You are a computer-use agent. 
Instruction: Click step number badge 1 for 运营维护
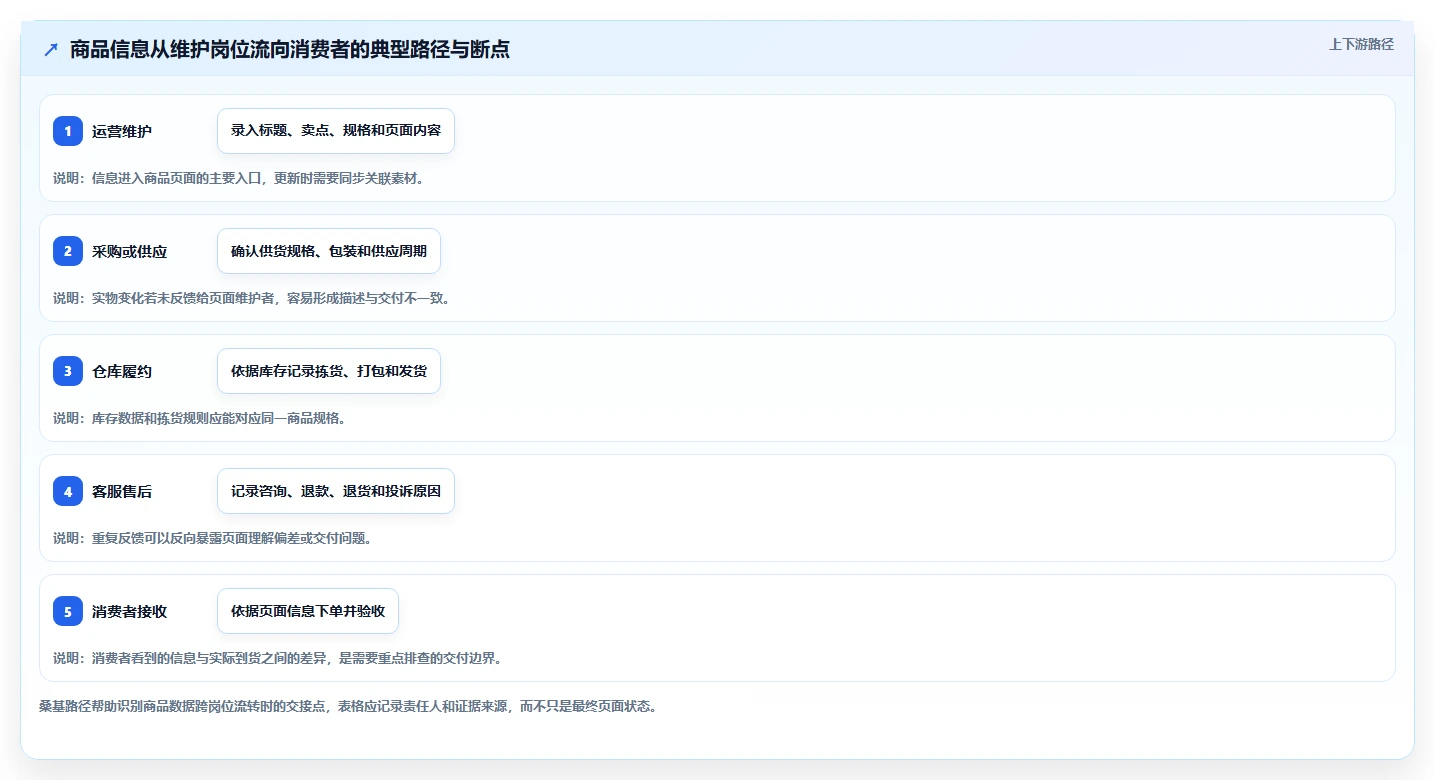pos(68,131)
